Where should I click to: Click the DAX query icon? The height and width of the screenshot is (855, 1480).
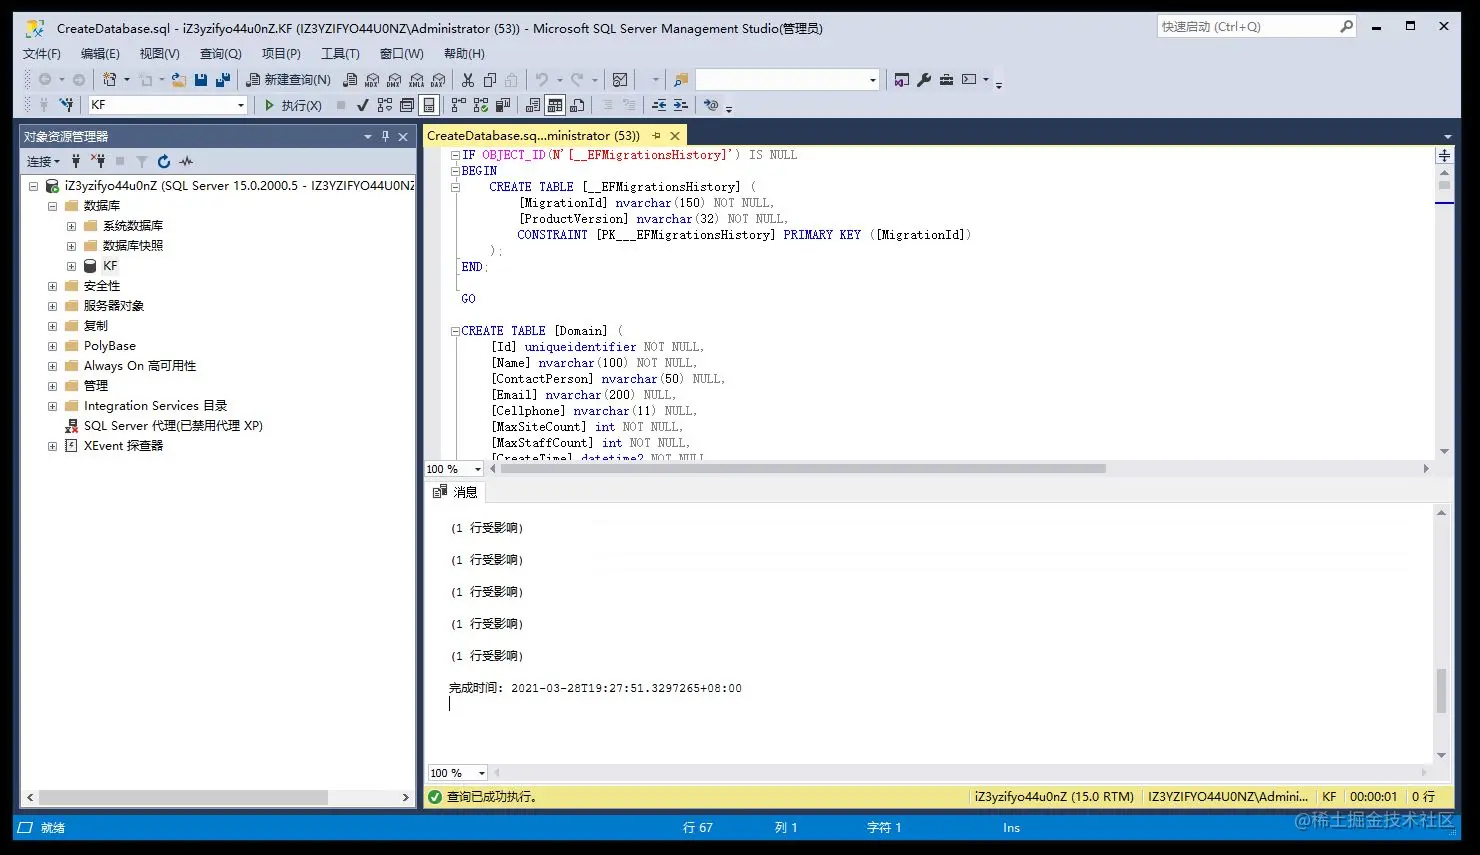tap(438, 80)
